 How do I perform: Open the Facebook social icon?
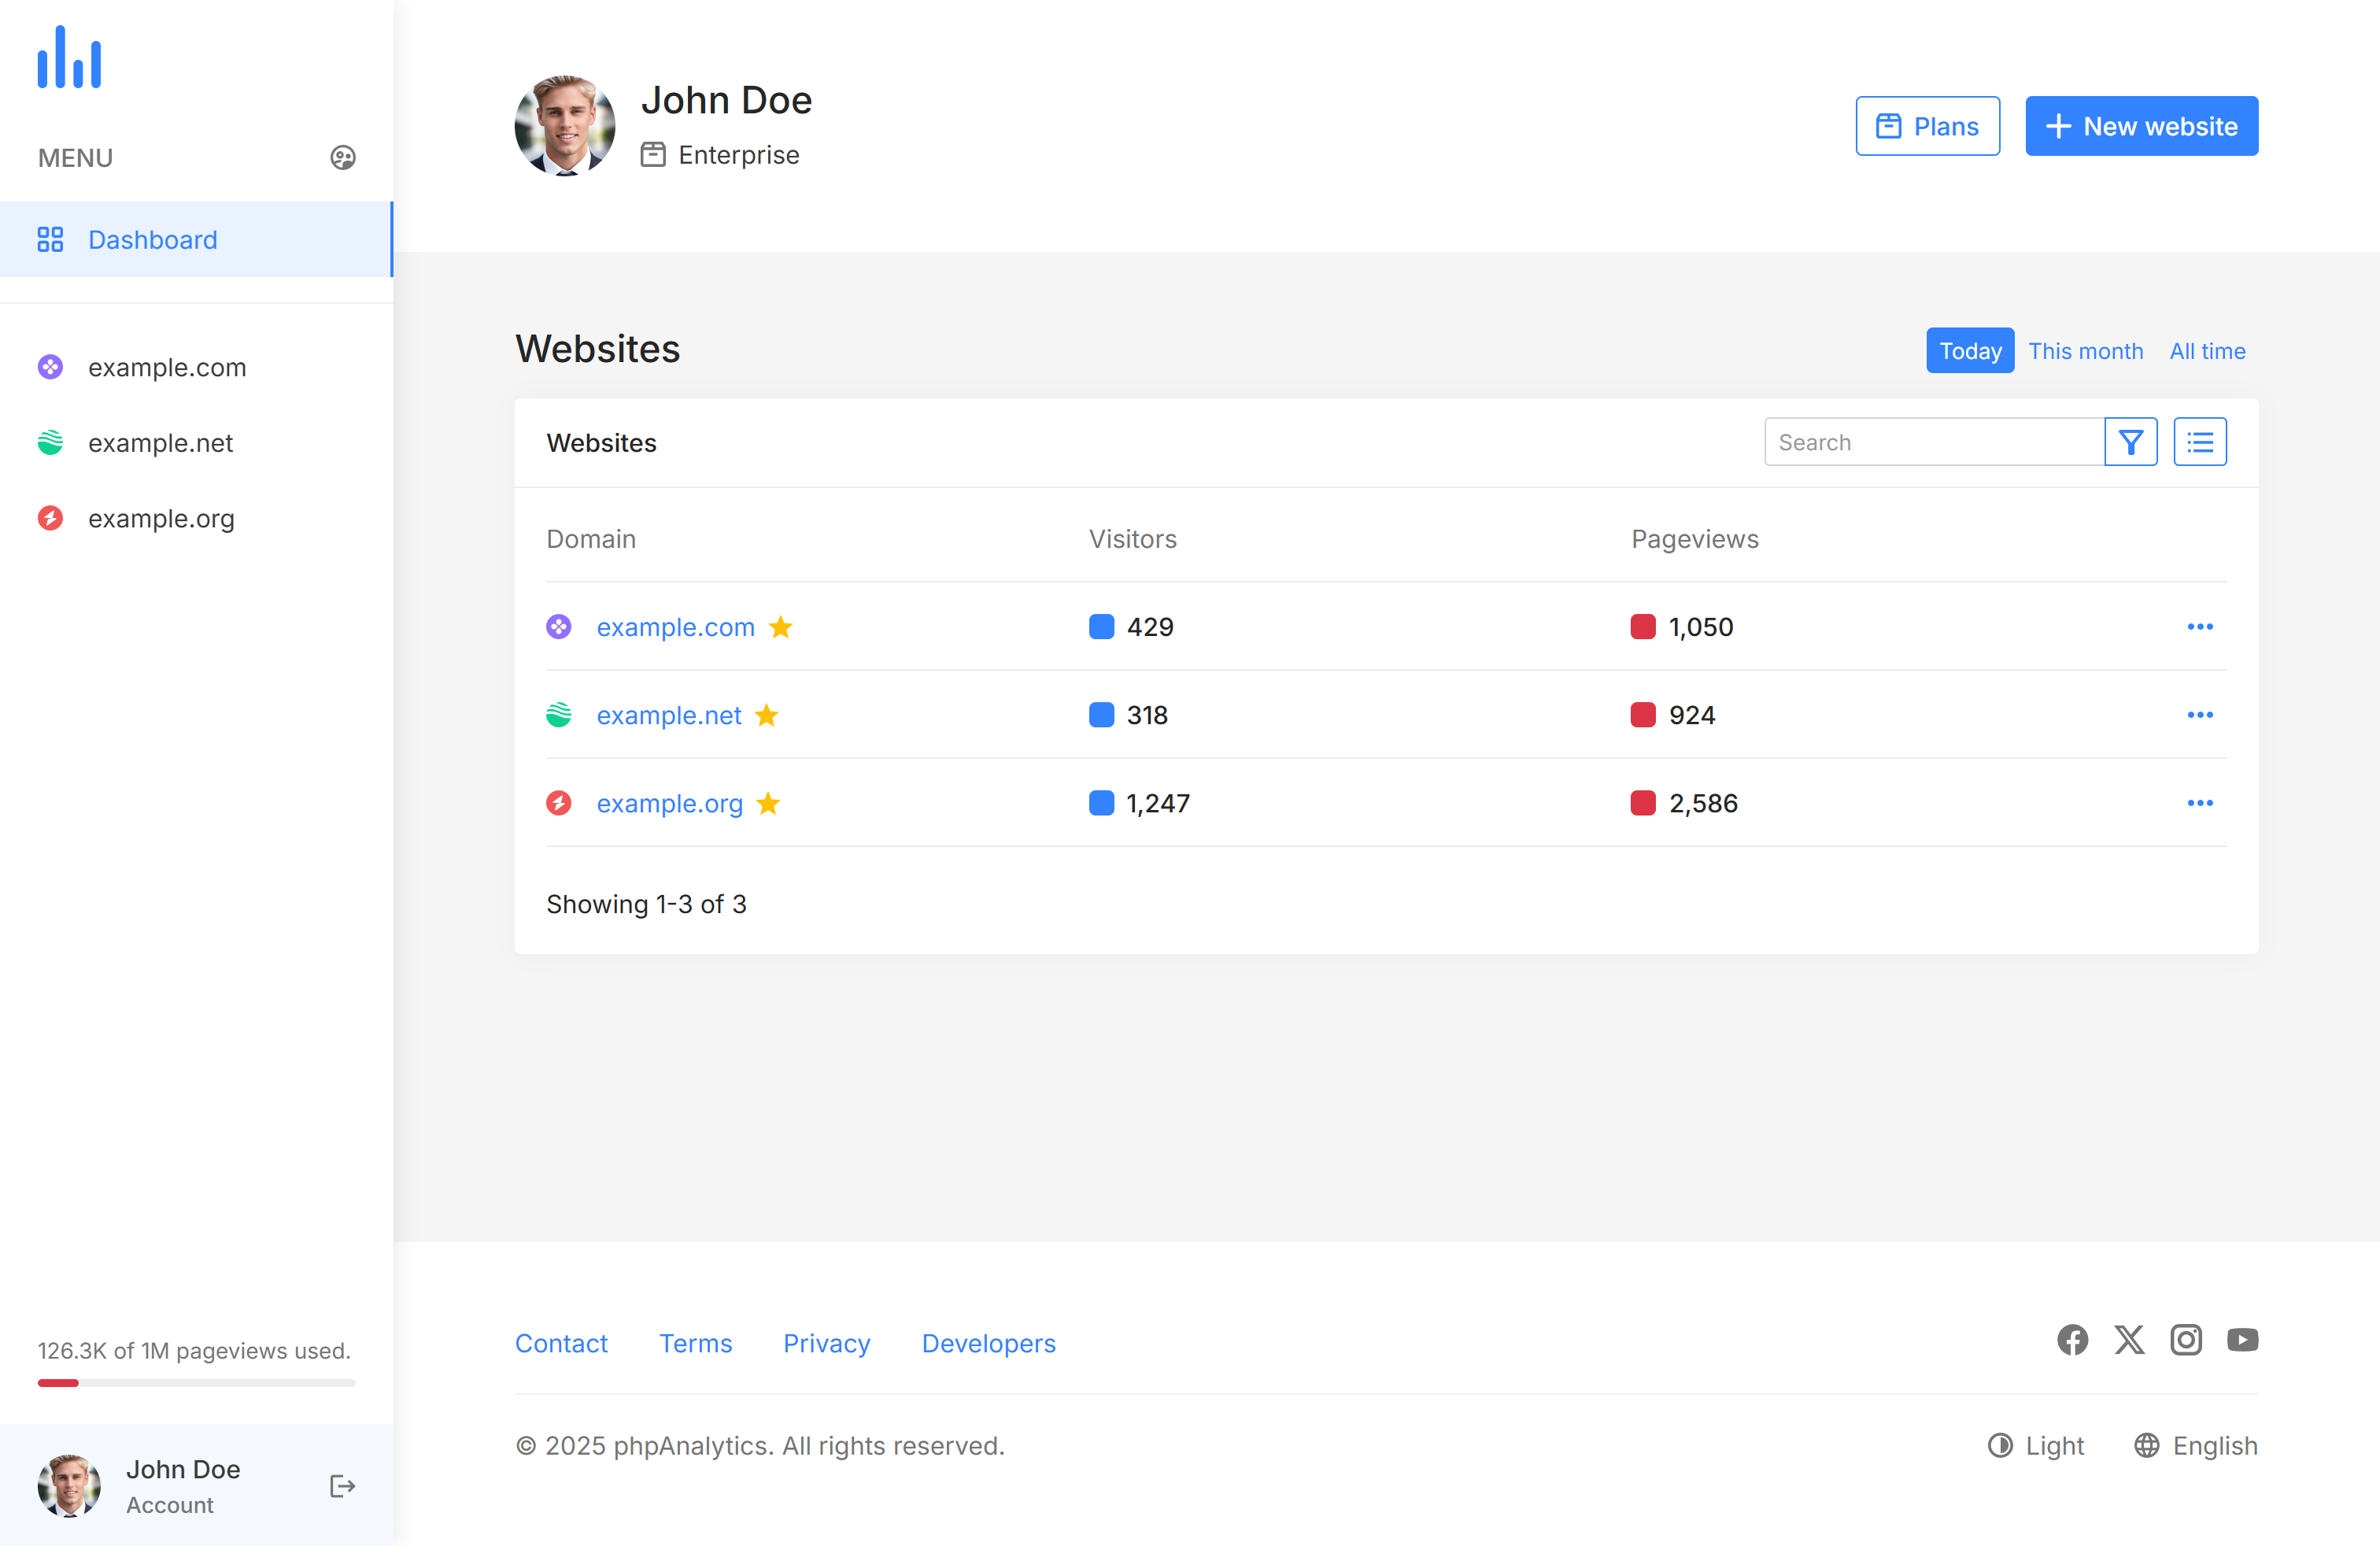(x=2072, y=1340)
